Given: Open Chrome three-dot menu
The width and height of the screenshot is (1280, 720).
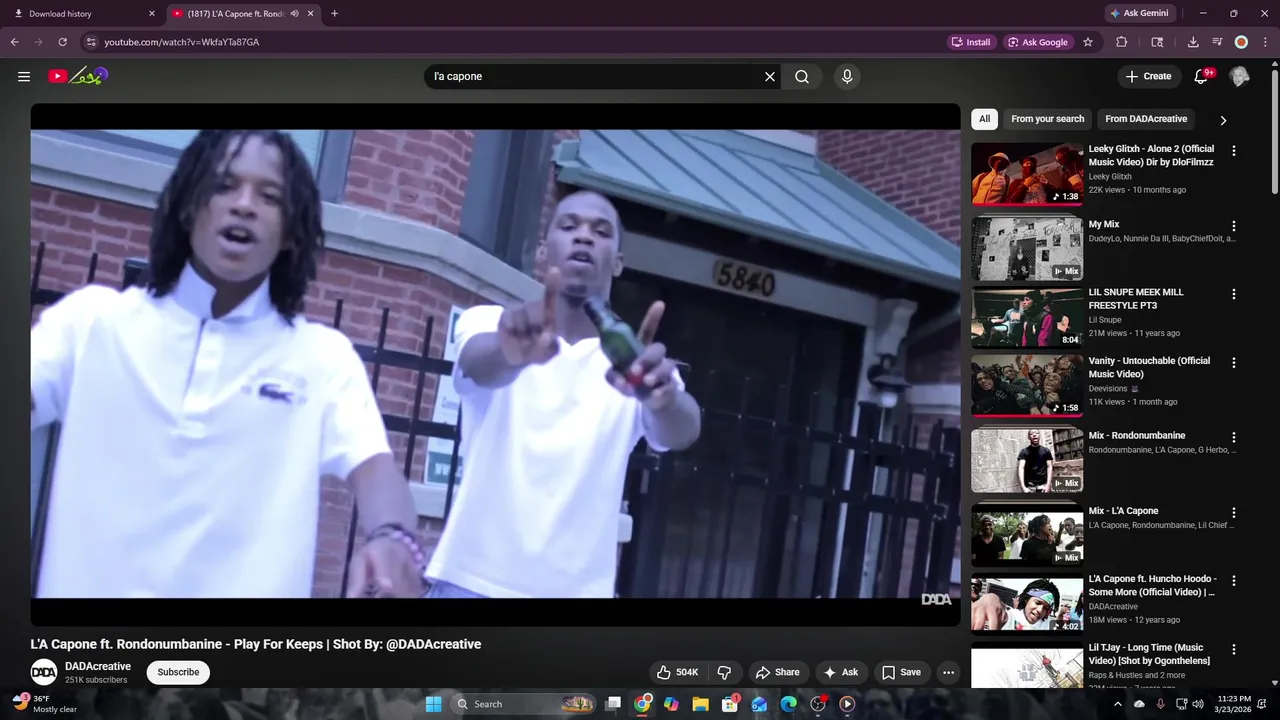Looking at the screenshot, I should (x=1265, y=42).
